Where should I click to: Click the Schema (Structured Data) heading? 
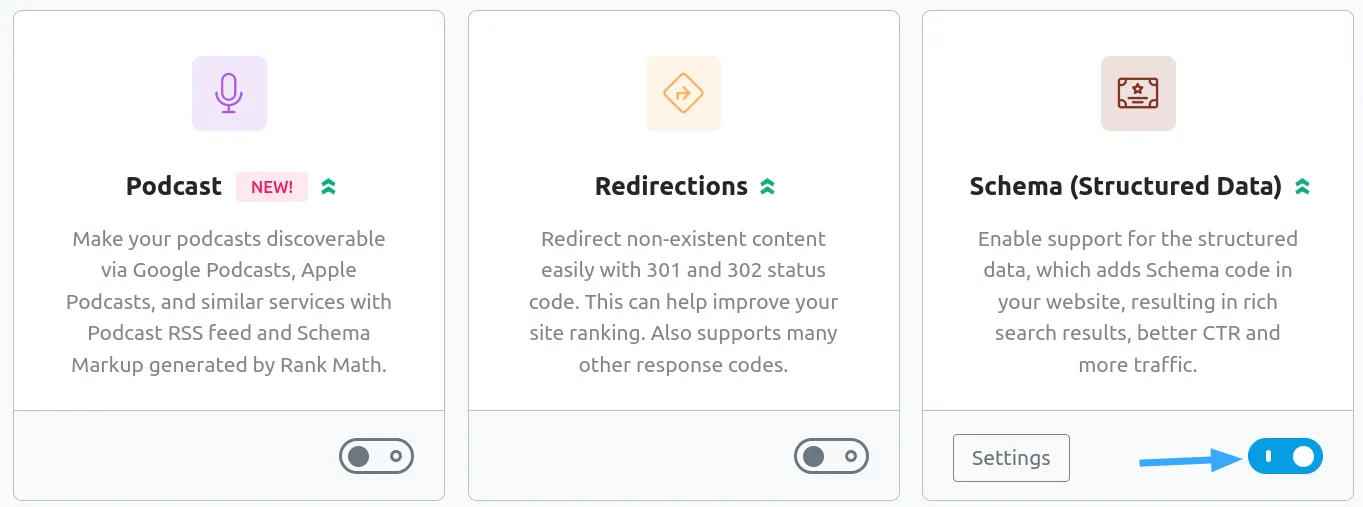[1125, 187]
